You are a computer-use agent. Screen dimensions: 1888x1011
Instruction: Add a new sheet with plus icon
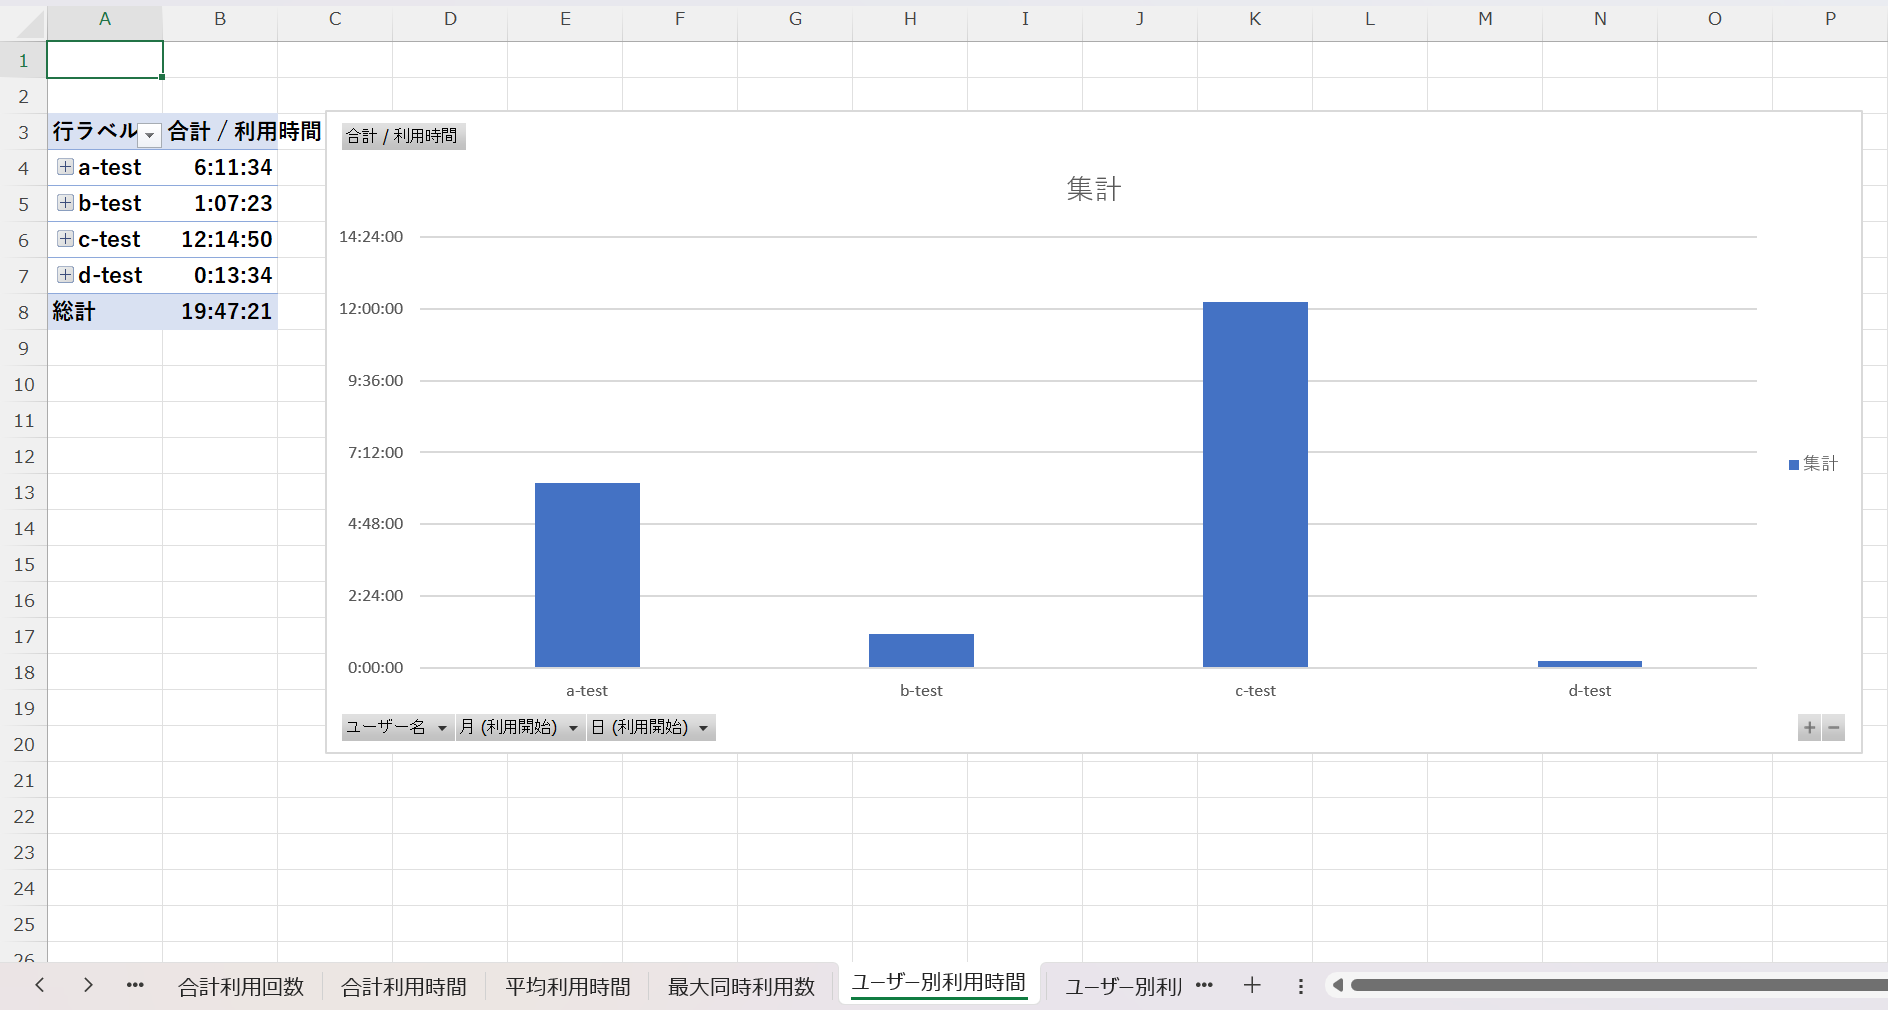[1252, 986]
